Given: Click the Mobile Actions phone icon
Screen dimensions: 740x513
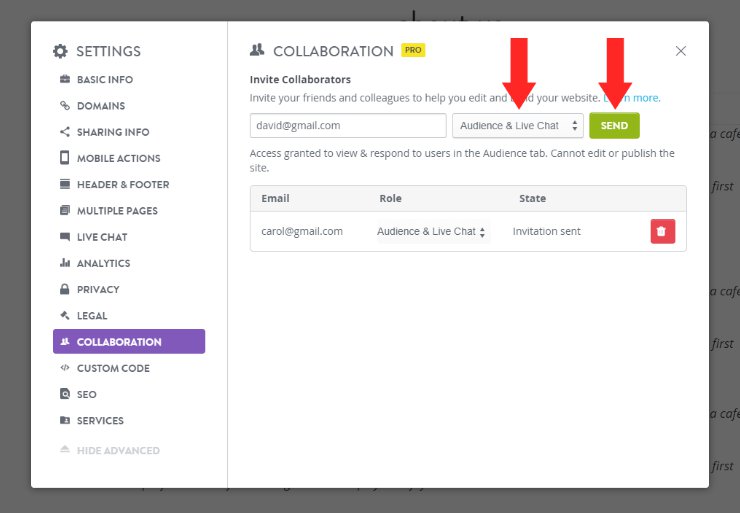Looking at the screenshot, I should (x=65, y=158).
